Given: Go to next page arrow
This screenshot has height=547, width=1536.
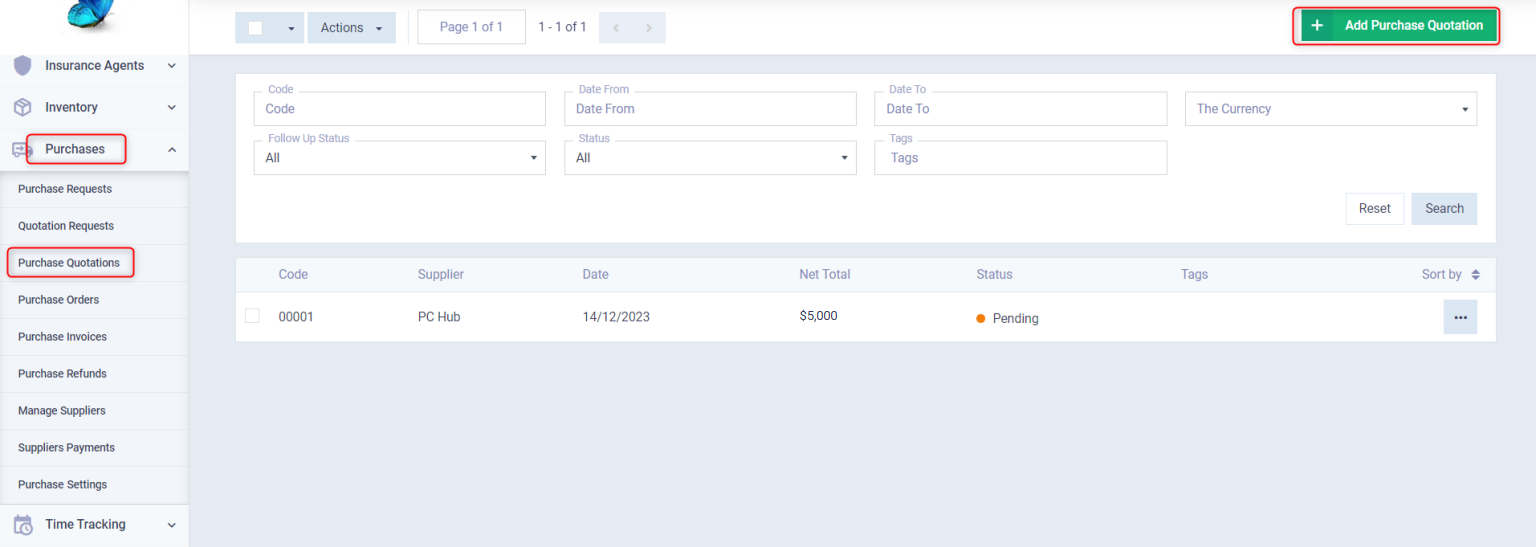Looking at the screenshot, I should tap(648, 28).
